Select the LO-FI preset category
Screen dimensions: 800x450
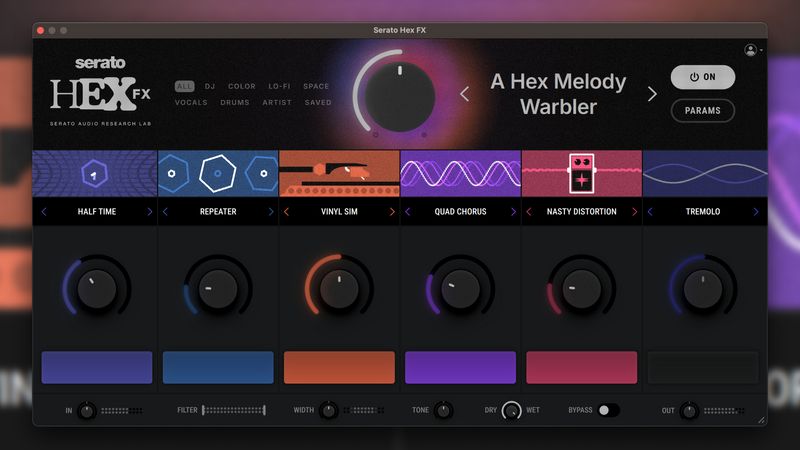tap(279, 86)
